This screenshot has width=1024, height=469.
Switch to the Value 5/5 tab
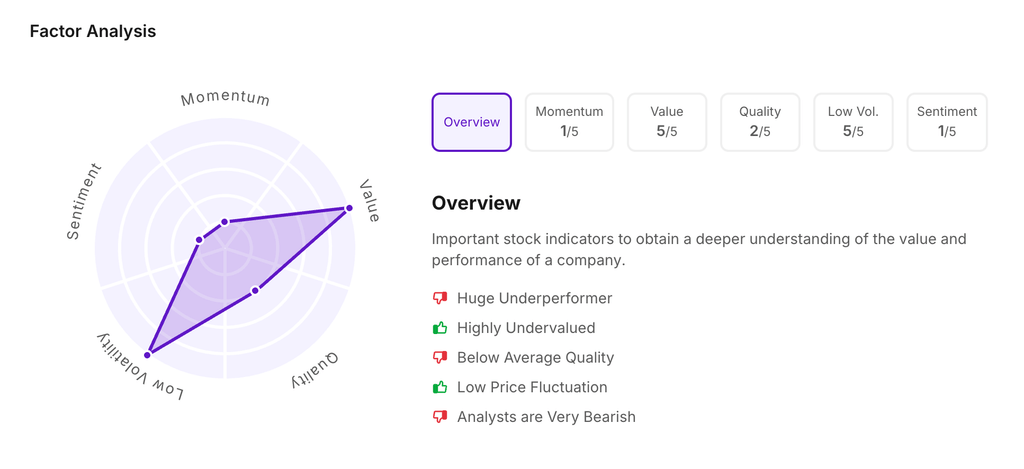[667, 122]
